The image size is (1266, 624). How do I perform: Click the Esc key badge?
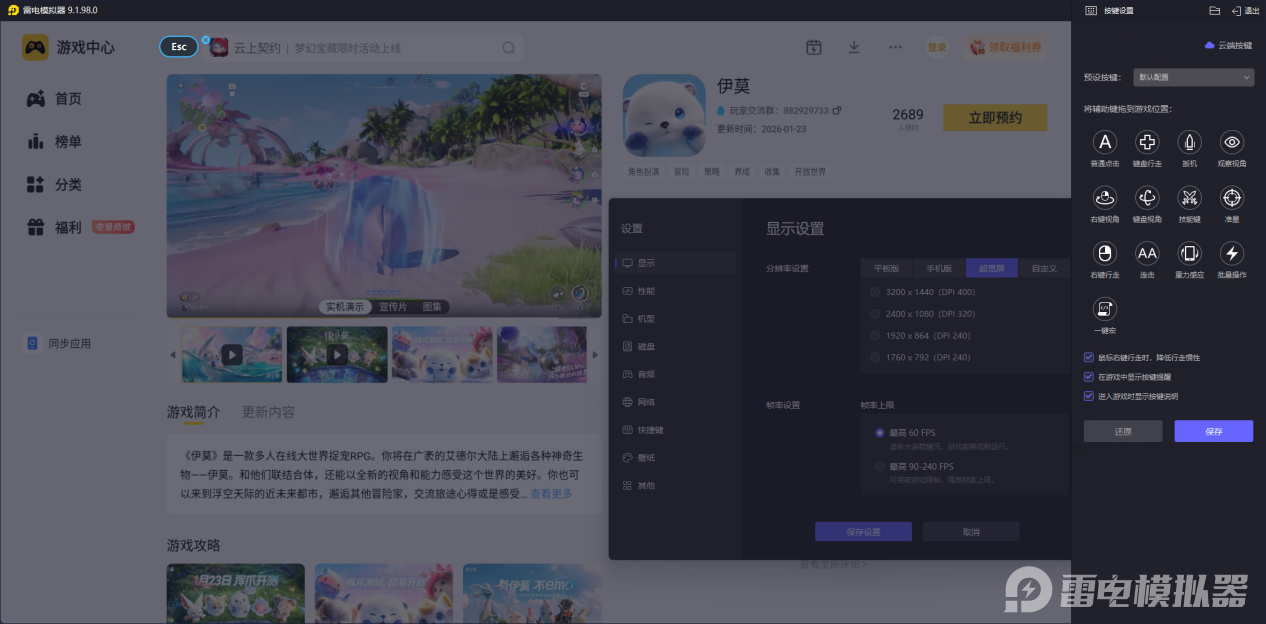(x=179, y=47)
